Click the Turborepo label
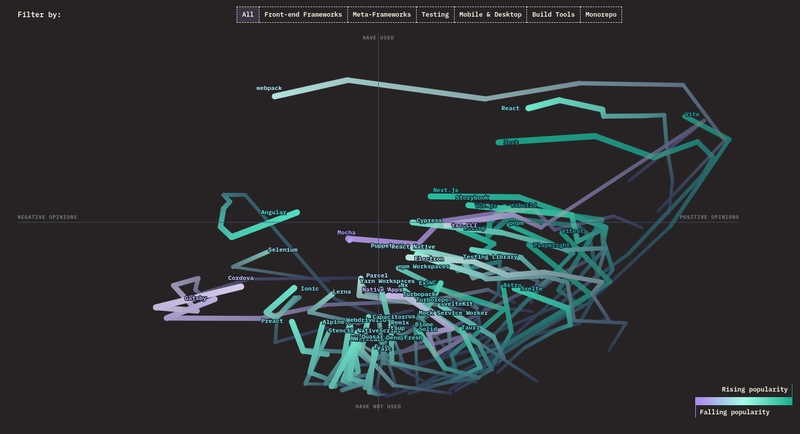The height and width of the screenshot is (434, 800). [433, 300]
